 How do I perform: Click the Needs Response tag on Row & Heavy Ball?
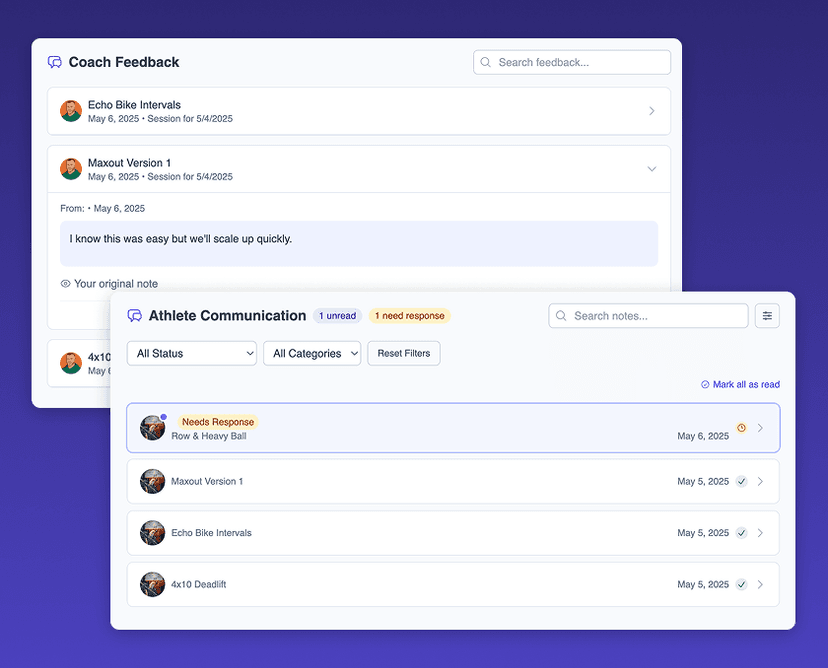point(218,422)
